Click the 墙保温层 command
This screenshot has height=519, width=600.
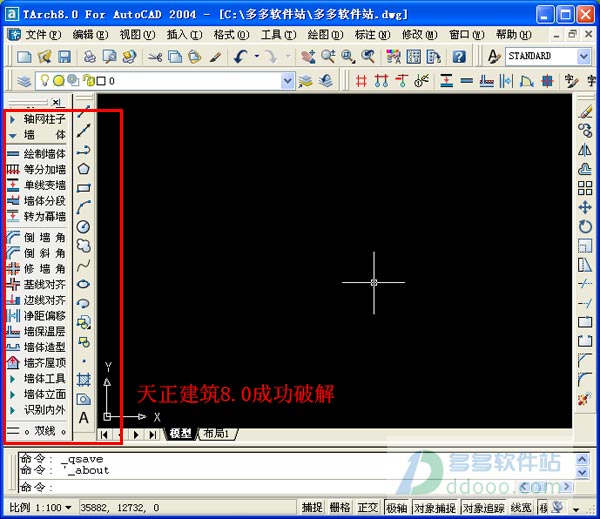point(37,331)
